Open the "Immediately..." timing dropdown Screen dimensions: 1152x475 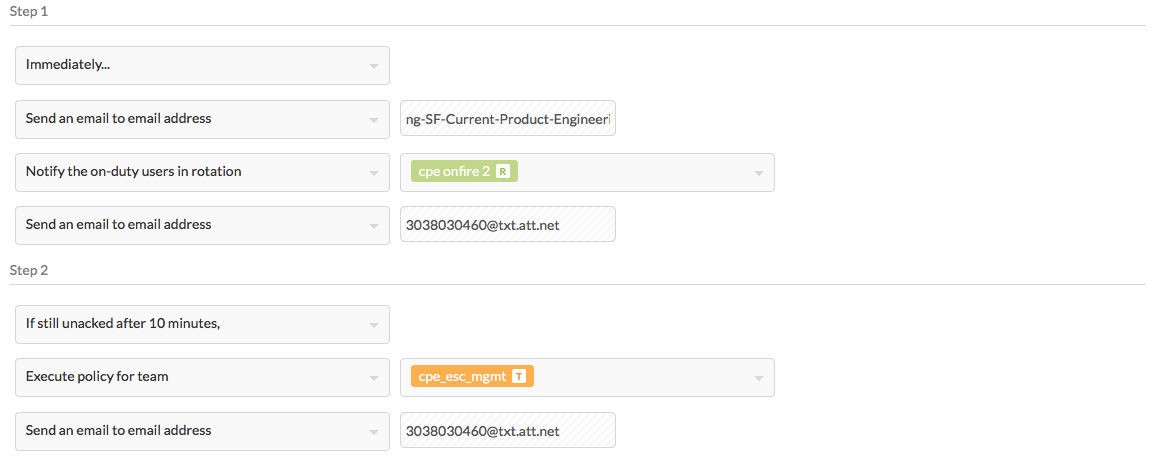click(x=202, y=65)
